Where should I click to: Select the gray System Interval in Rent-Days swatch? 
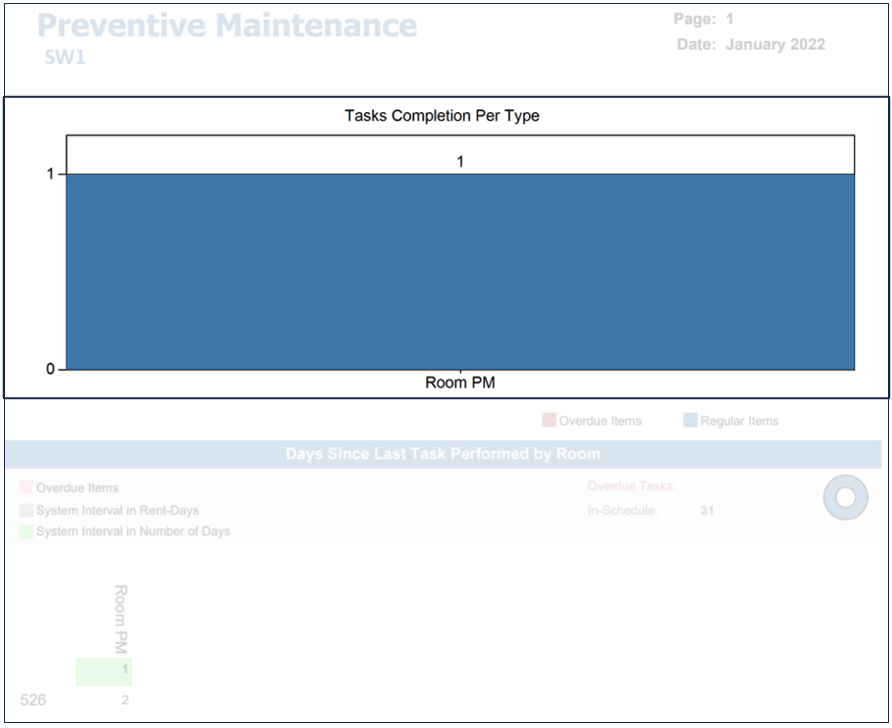coord(26,510)
